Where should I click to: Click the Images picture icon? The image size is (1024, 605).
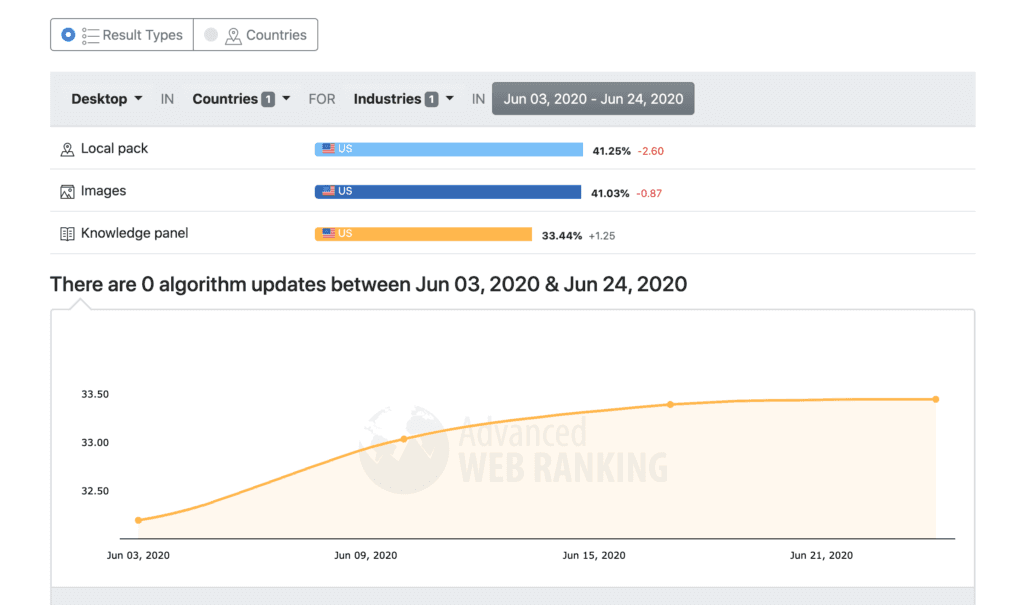67,192
